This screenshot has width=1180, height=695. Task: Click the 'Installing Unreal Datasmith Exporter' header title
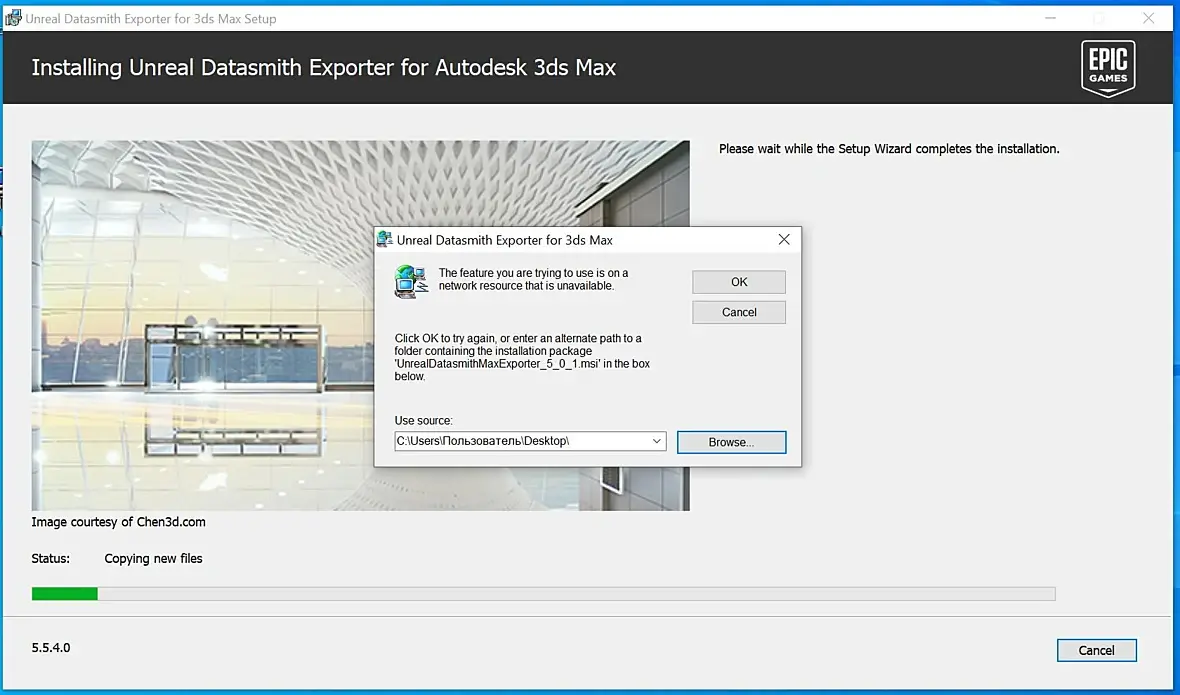[324, 68]
